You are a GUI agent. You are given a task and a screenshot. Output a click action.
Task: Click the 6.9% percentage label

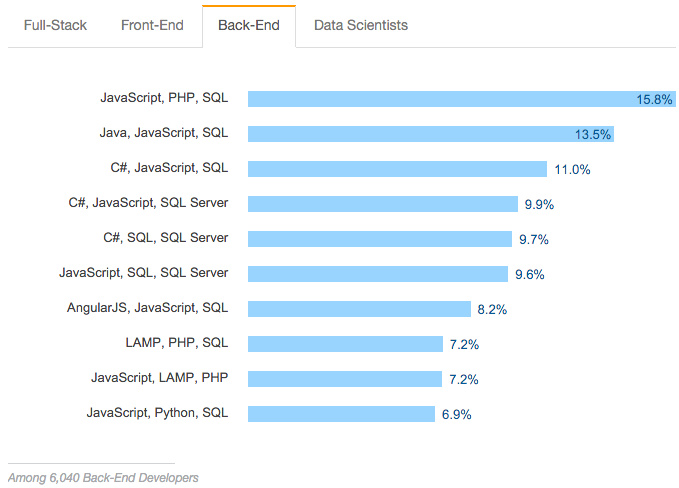(x=456, y=414)
